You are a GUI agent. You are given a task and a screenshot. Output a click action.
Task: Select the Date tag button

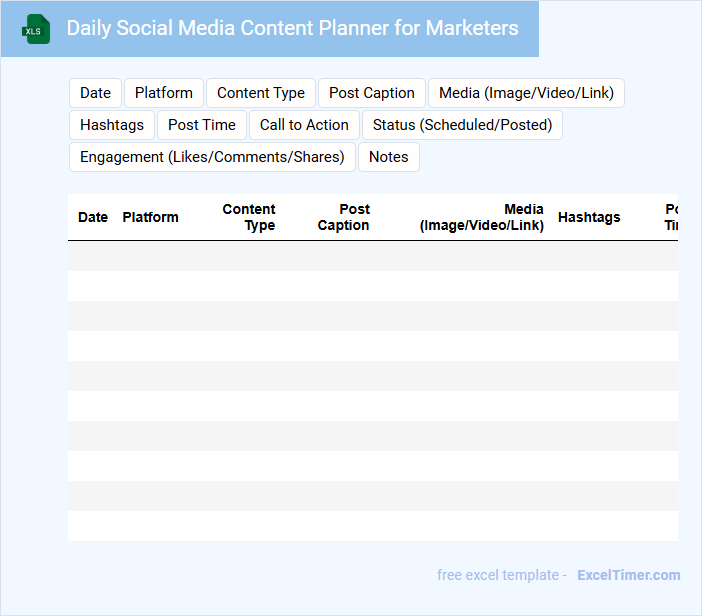click(96, 93)
